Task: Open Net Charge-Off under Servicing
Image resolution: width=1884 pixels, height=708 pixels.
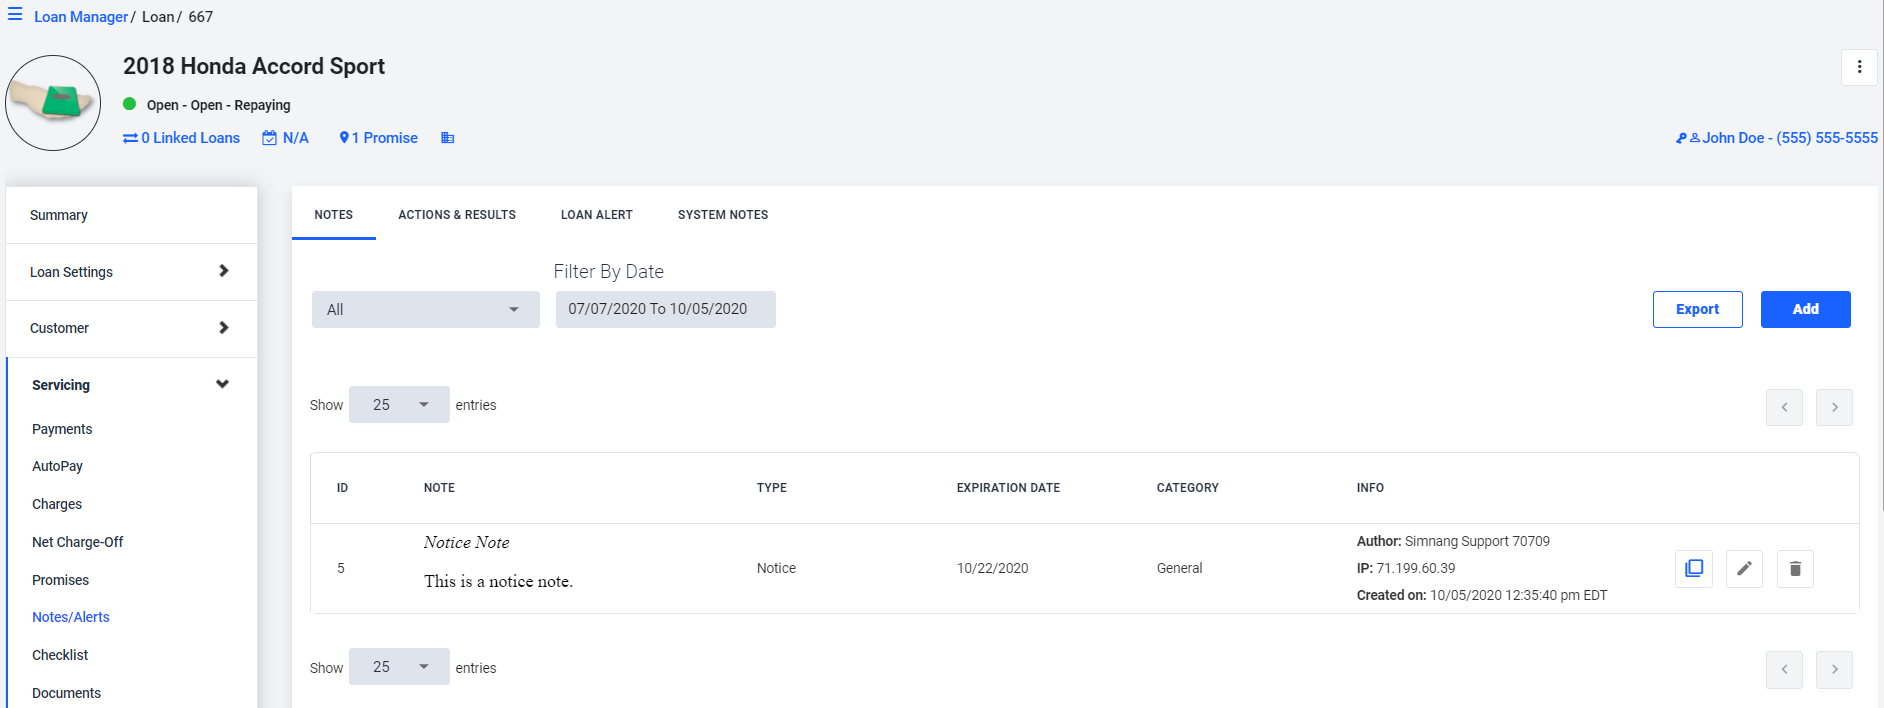Action: click(78, 542)
